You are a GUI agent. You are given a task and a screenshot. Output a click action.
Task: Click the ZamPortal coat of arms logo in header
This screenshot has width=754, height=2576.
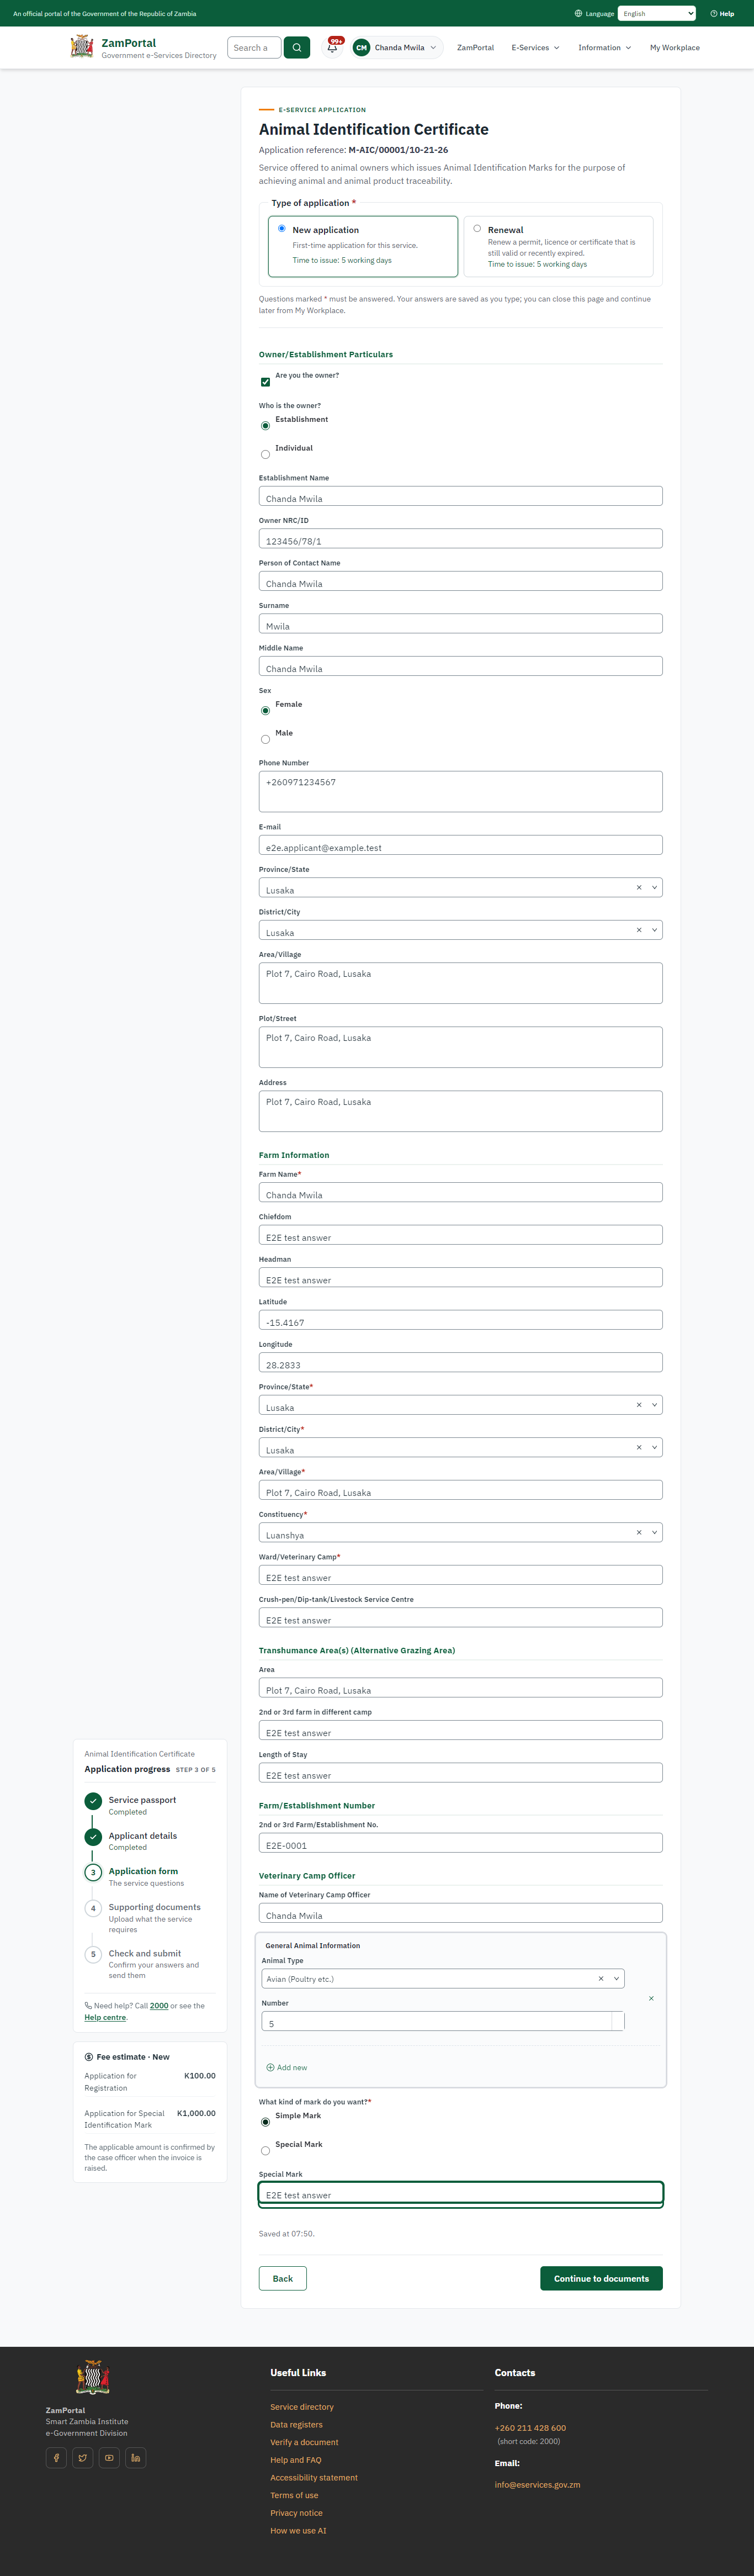click(82, 46)
